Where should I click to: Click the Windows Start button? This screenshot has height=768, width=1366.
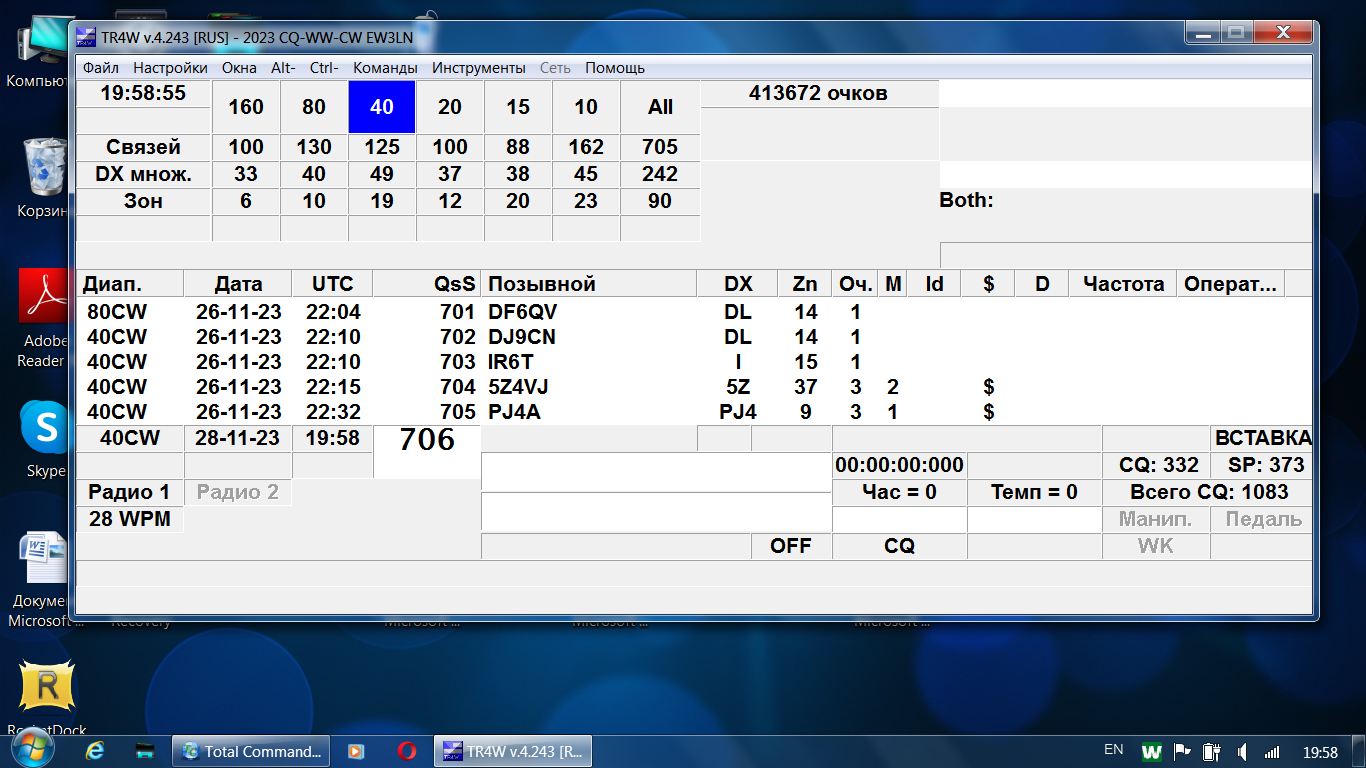click(30, 751)
